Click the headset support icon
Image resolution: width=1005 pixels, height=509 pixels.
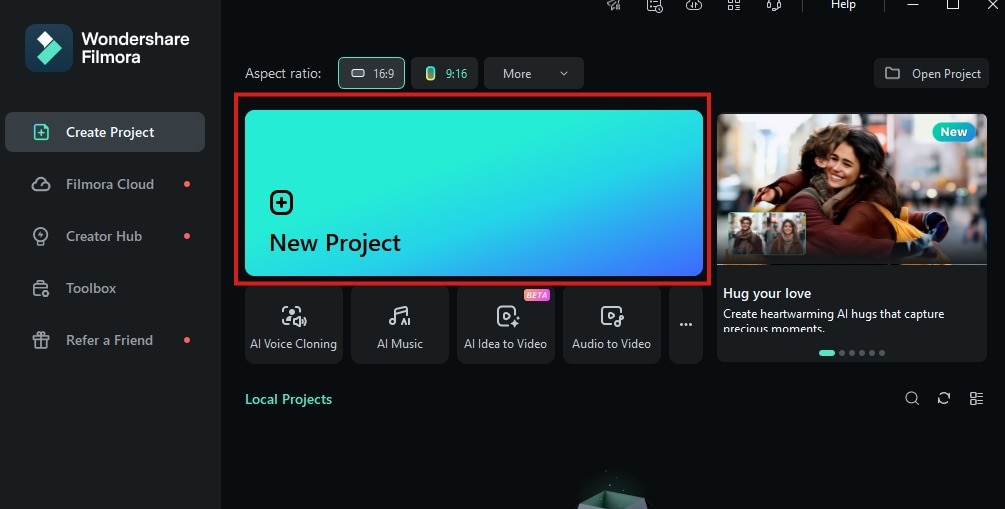click(774, 5)
